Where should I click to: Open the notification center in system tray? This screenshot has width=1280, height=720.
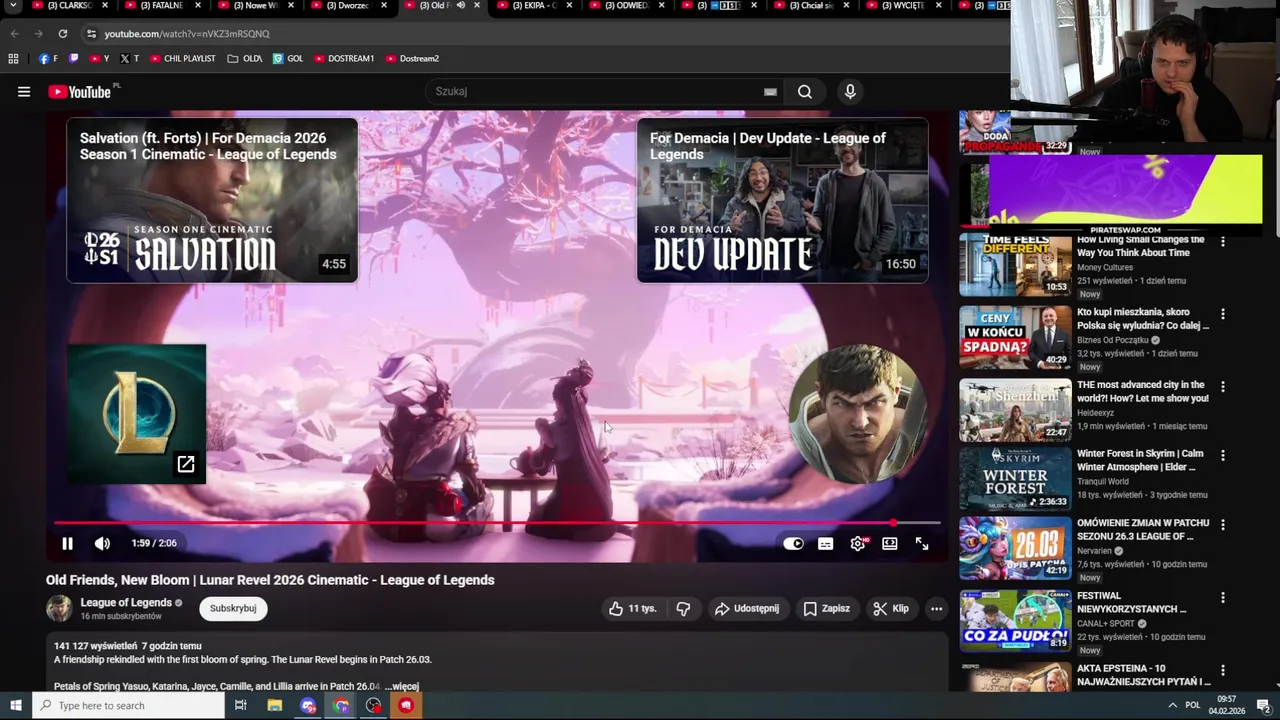[1264, 706]
